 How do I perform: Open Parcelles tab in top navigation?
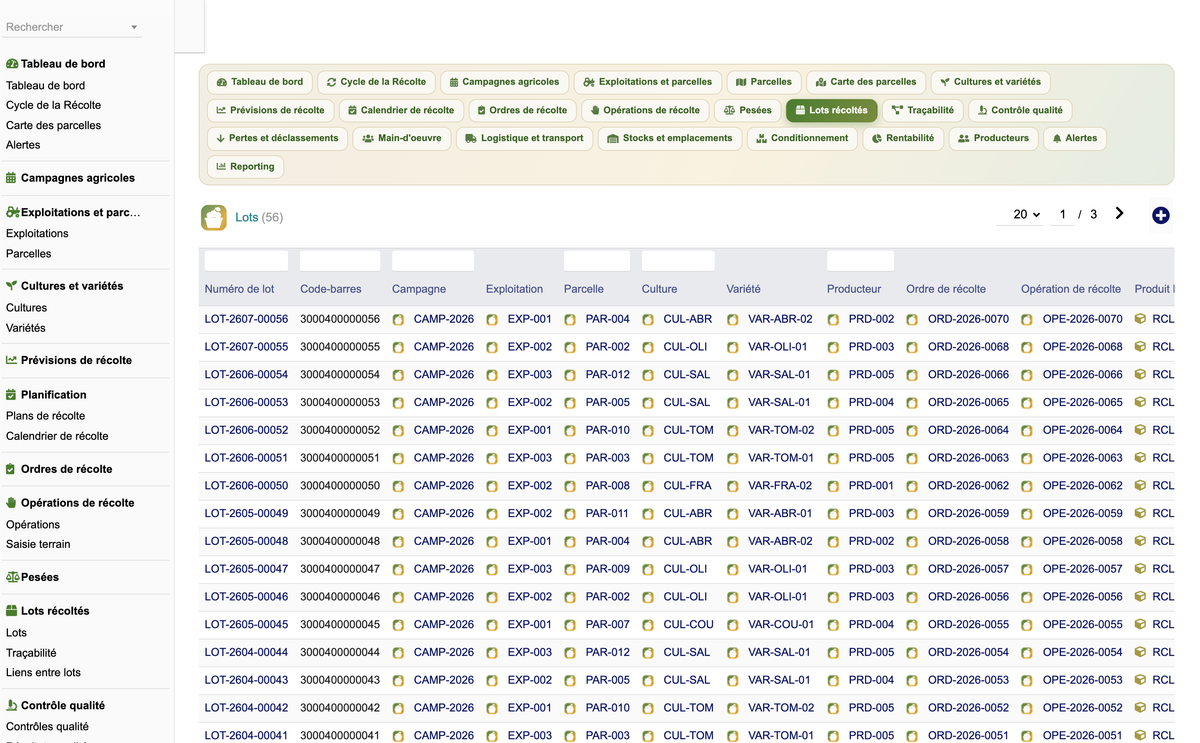[764, 82]
